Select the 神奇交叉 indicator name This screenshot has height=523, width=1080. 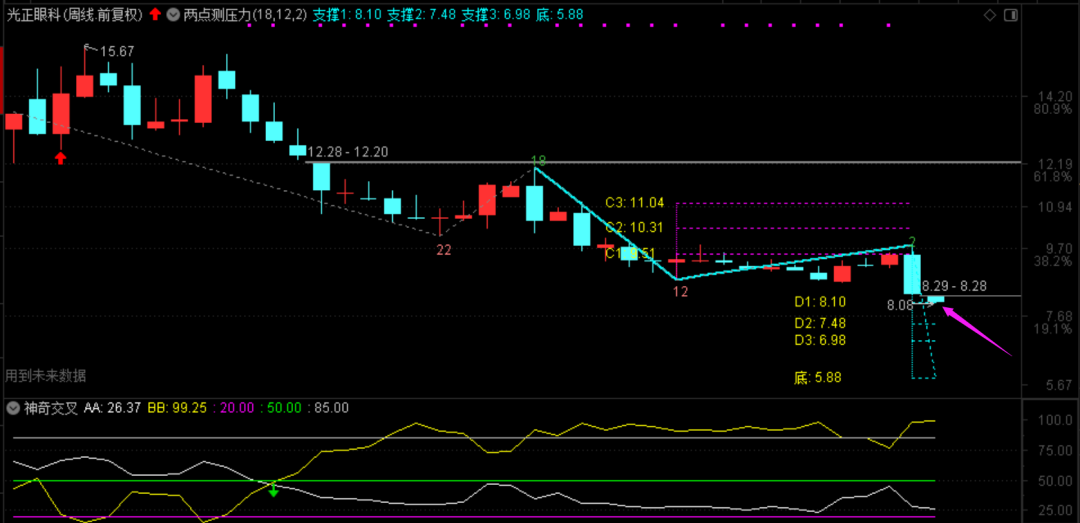pos(51,408)
